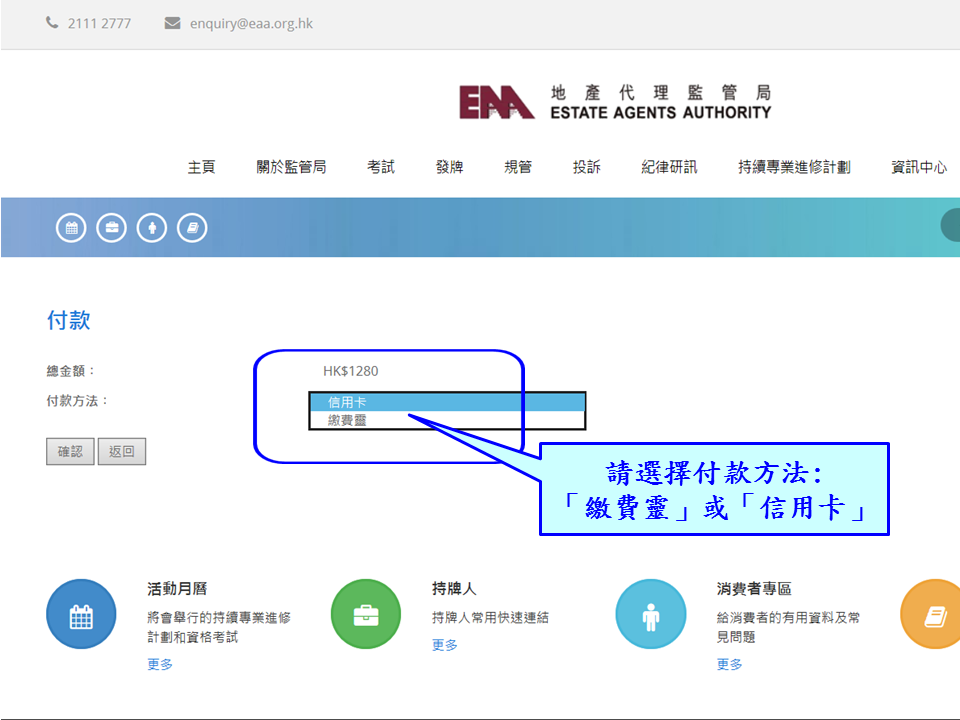Go to 發牌 in navigation
960x720 pixels.
pos(449,167)
